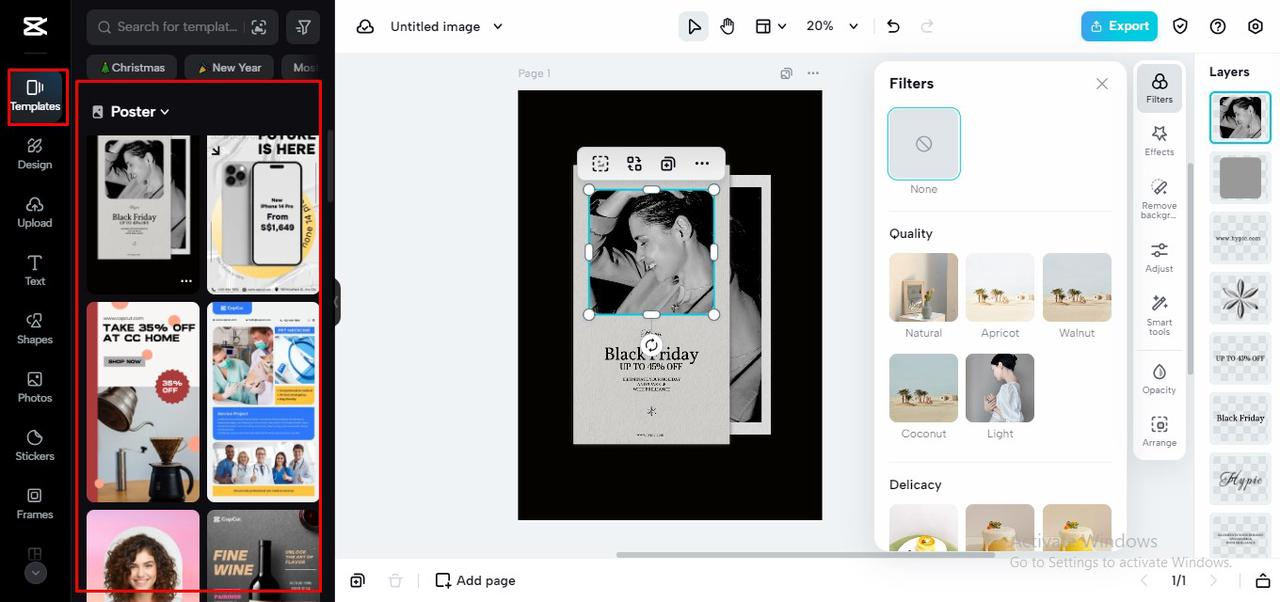Click the page copy icon at bottom left
Screen dimensions: 1280x602
click(358, 581)
